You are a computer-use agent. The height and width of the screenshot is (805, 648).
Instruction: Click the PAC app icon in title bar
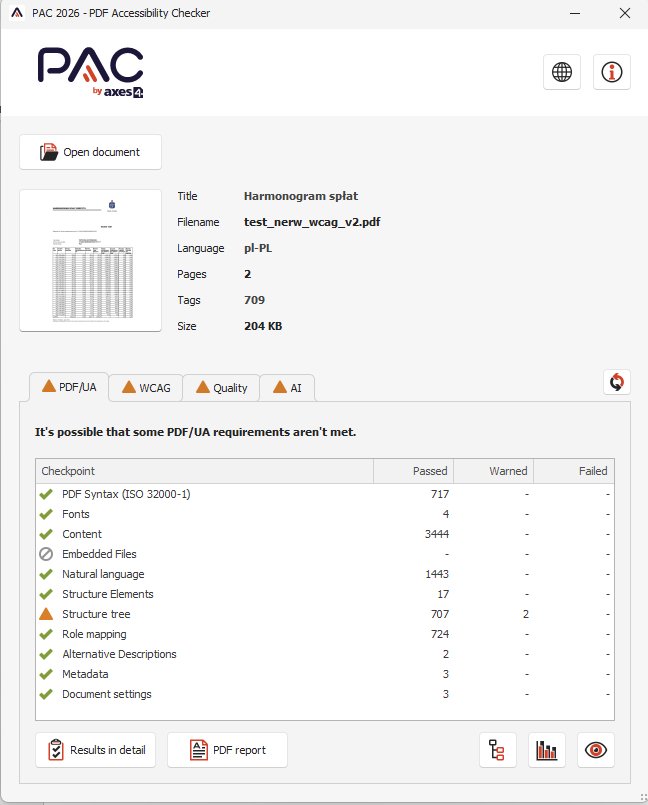pyautogui.click(x=17, y=13)
